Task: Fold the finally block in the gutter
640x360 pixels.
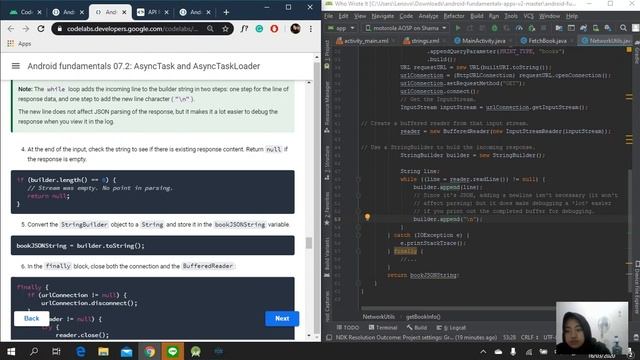Action: pos(358,251)
